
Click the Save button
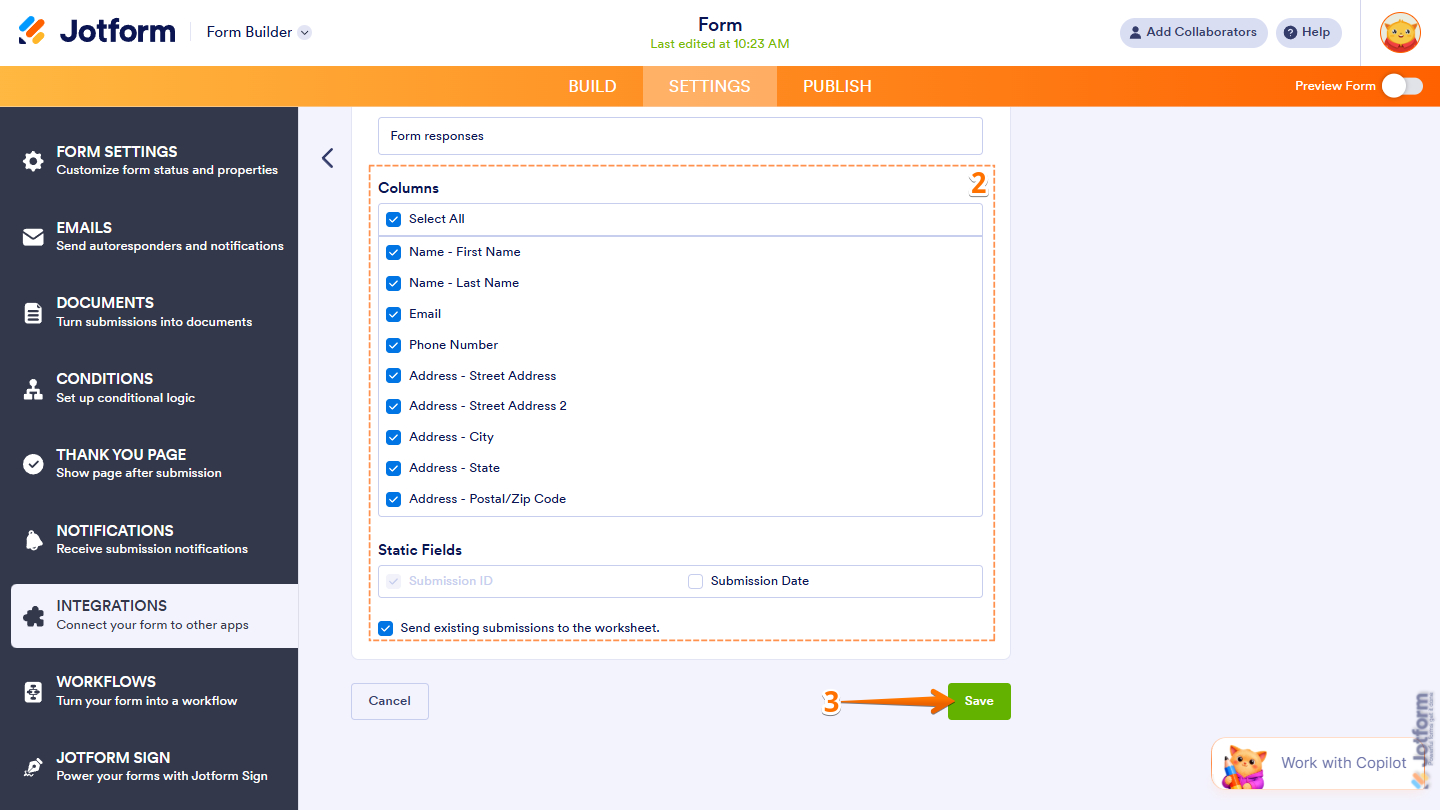(978, 701)
